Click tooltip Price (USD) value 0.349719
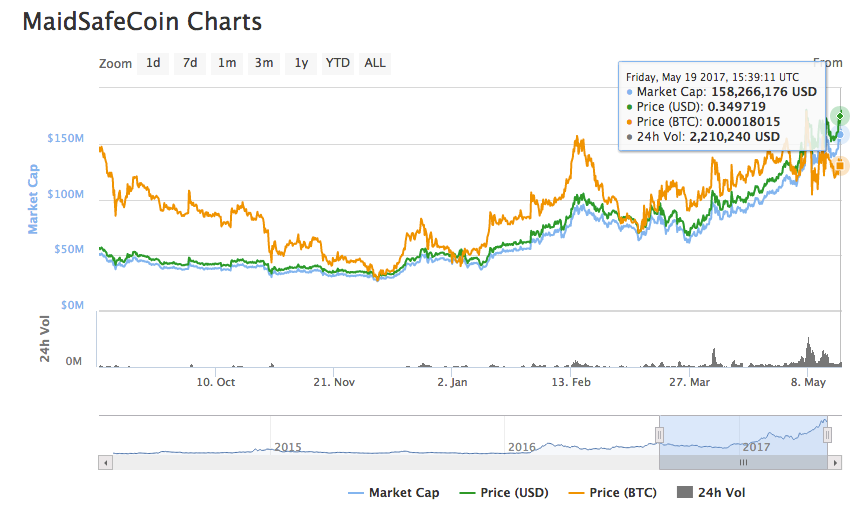Image resolution: width=850 pixels, height=525 pixels. (x=736, y=107)
